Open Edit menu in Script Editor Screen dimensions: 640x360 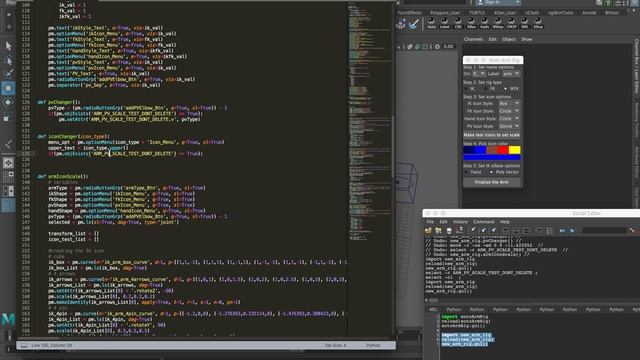point(443,222)
